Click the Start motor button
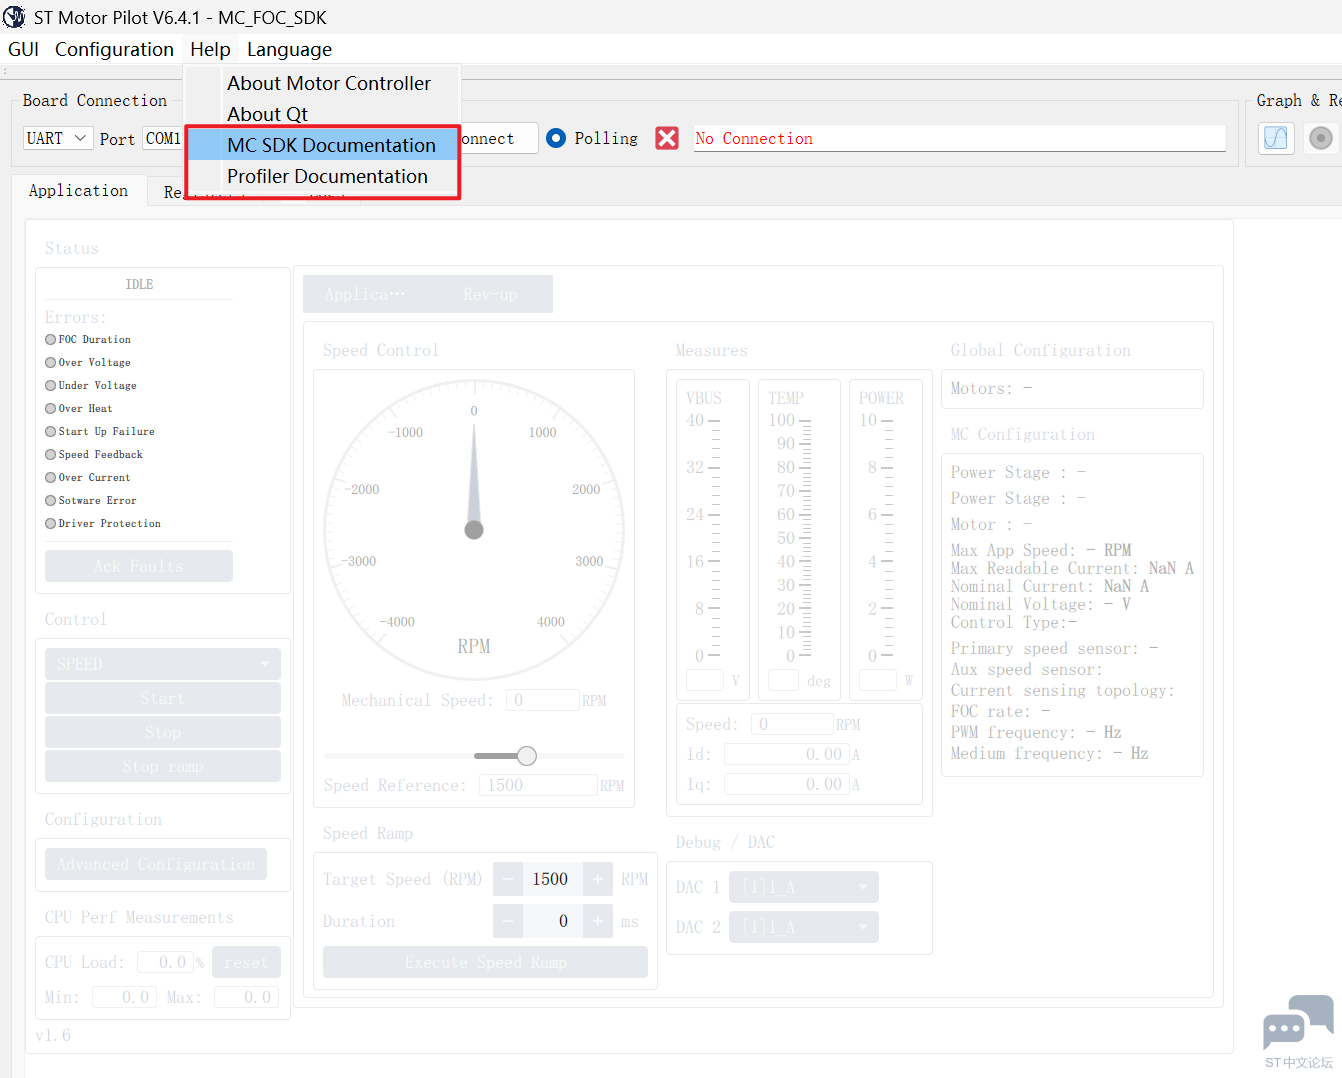The height and width of the screenshot is (1078, 1342). [163, 698]
